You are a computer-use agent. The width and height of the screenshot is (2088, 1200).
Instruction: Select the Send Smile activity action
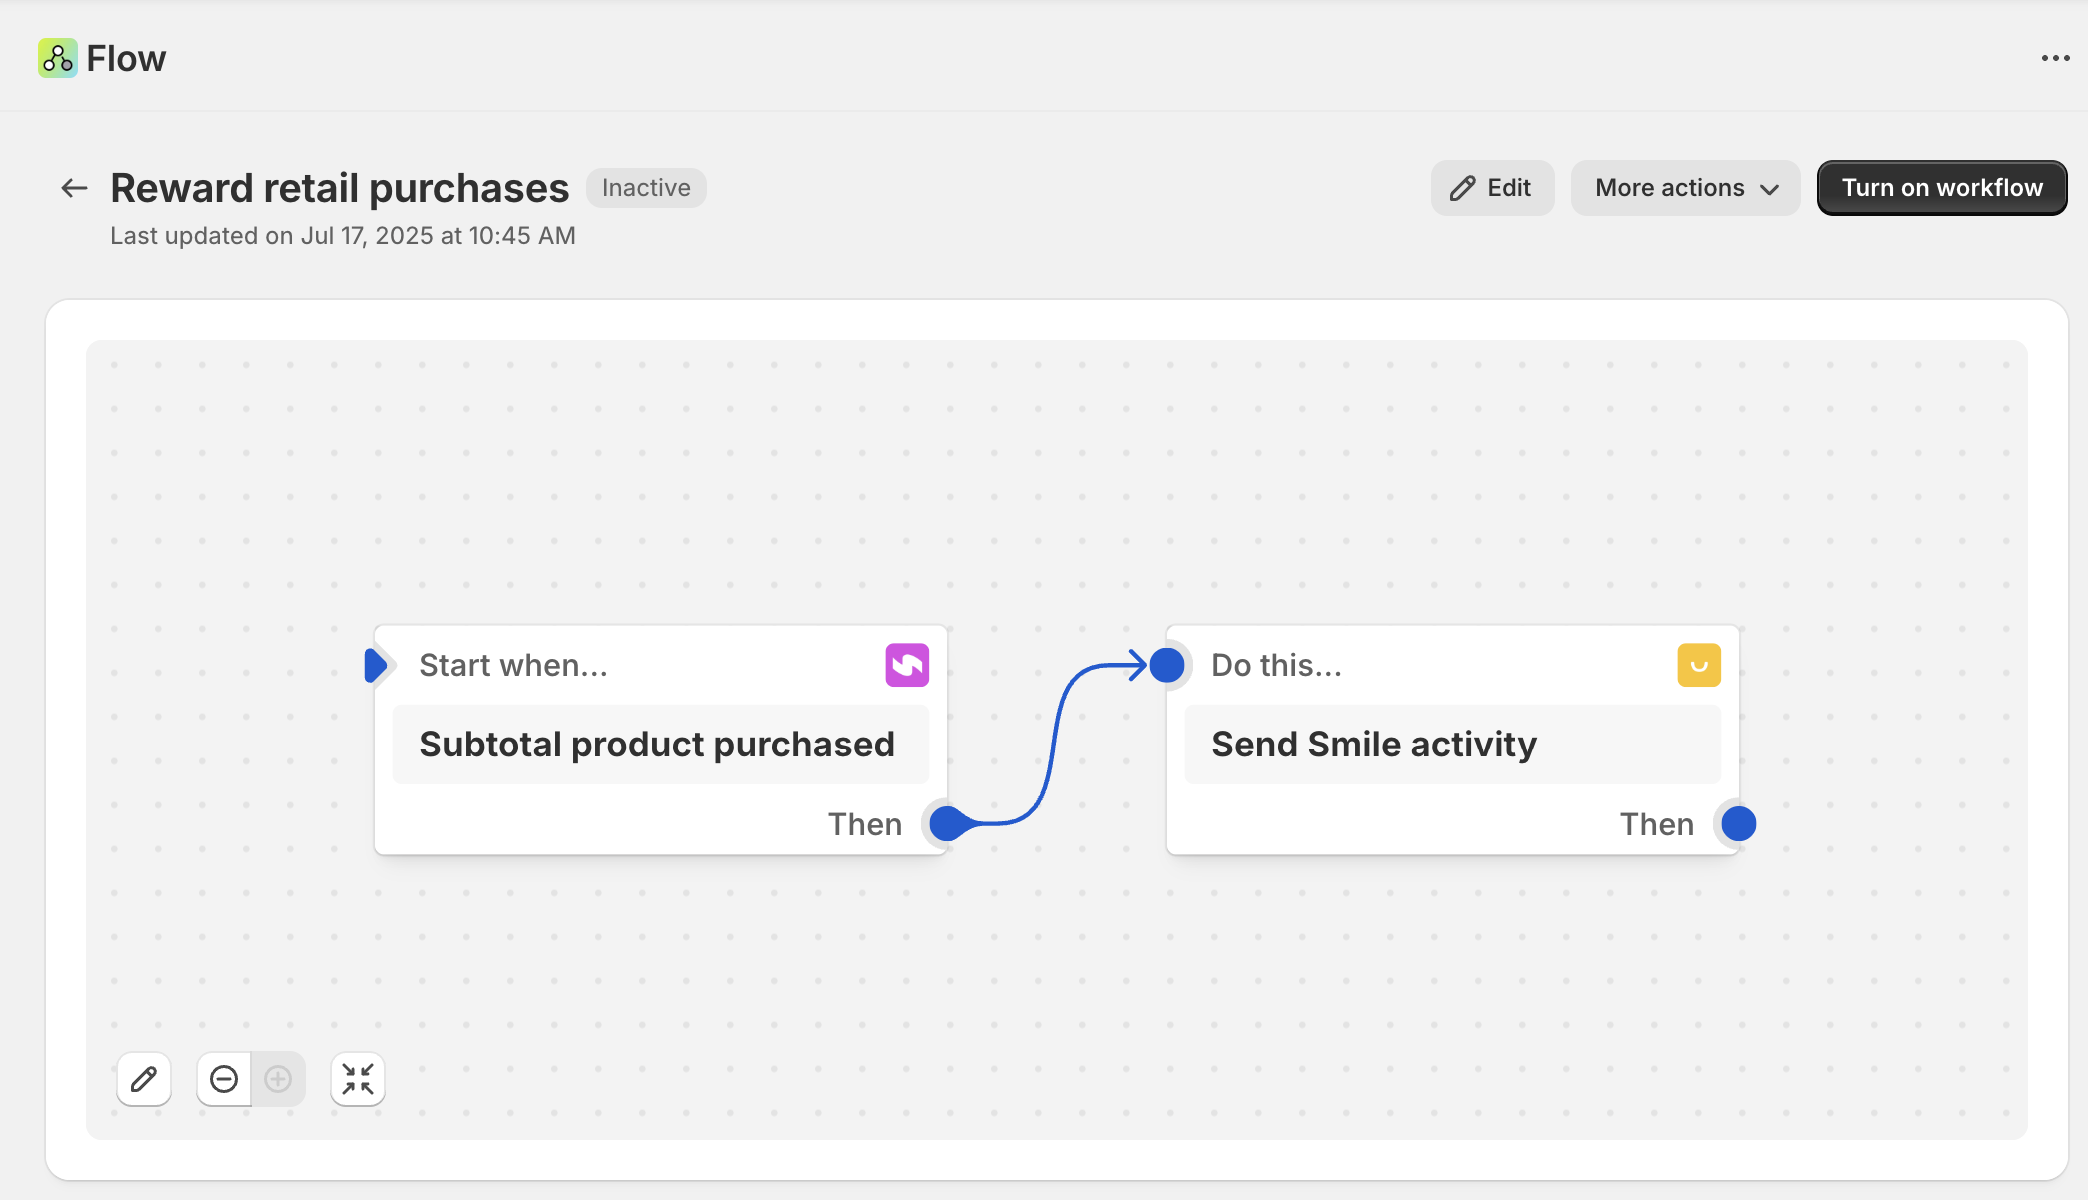(x=1374, y=744)
